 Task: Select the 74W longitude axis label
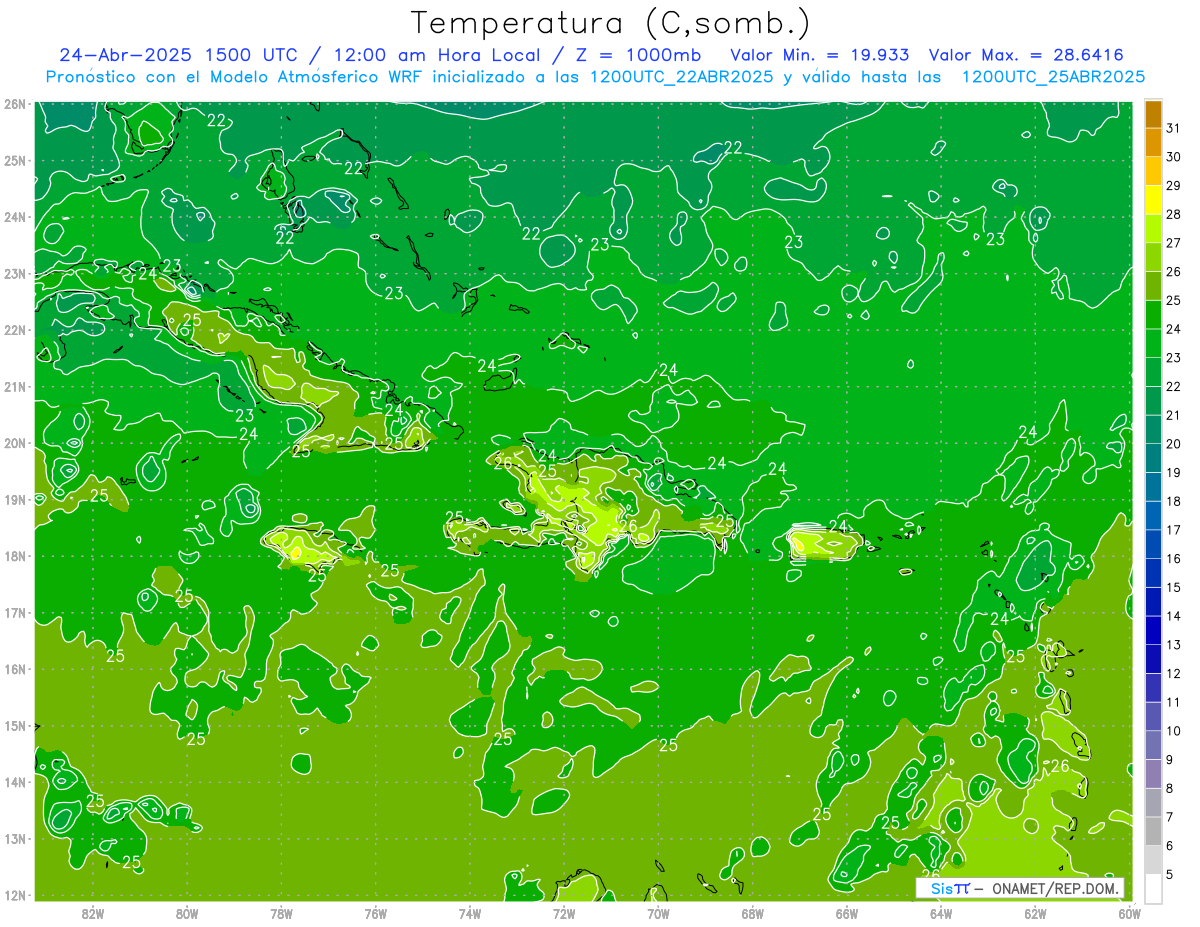click(470, 913)
